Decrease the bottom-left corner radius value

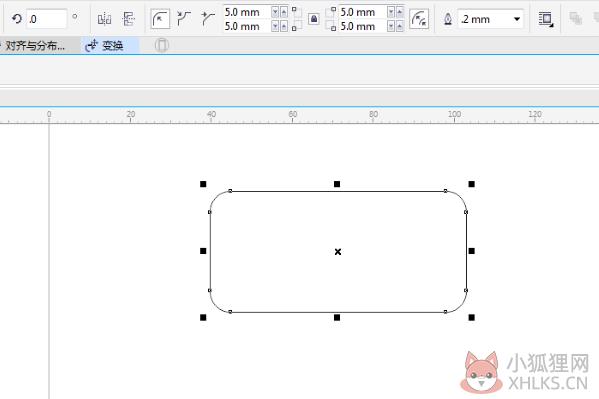click(x=275, y=26)
